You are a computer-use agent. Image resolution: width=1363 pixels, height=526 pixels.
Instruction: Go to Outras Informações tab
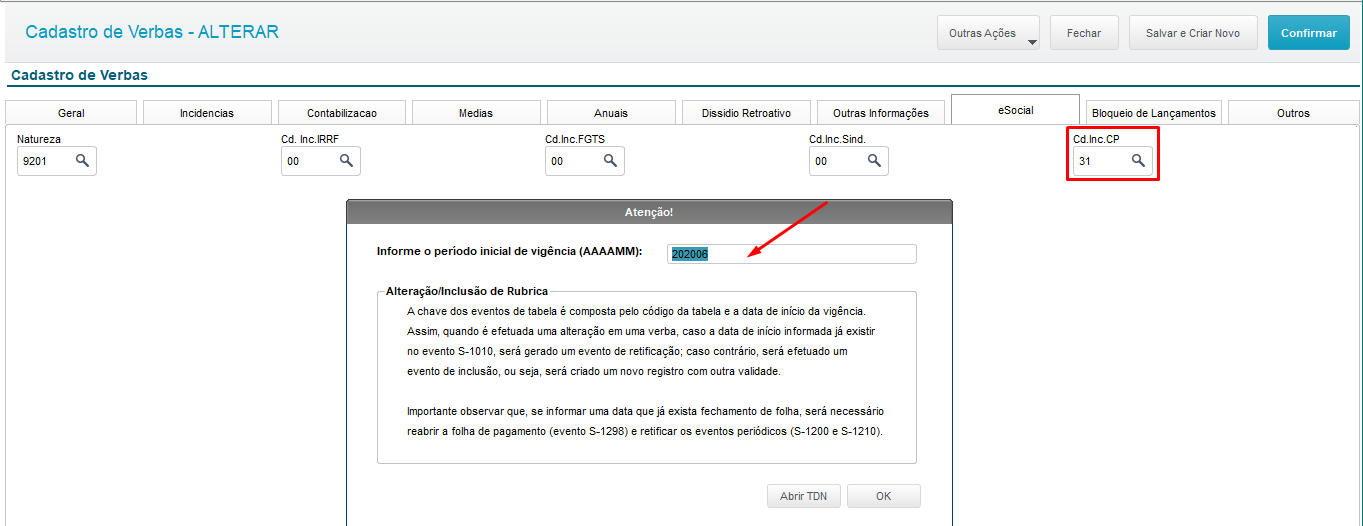tap(881, 113)
